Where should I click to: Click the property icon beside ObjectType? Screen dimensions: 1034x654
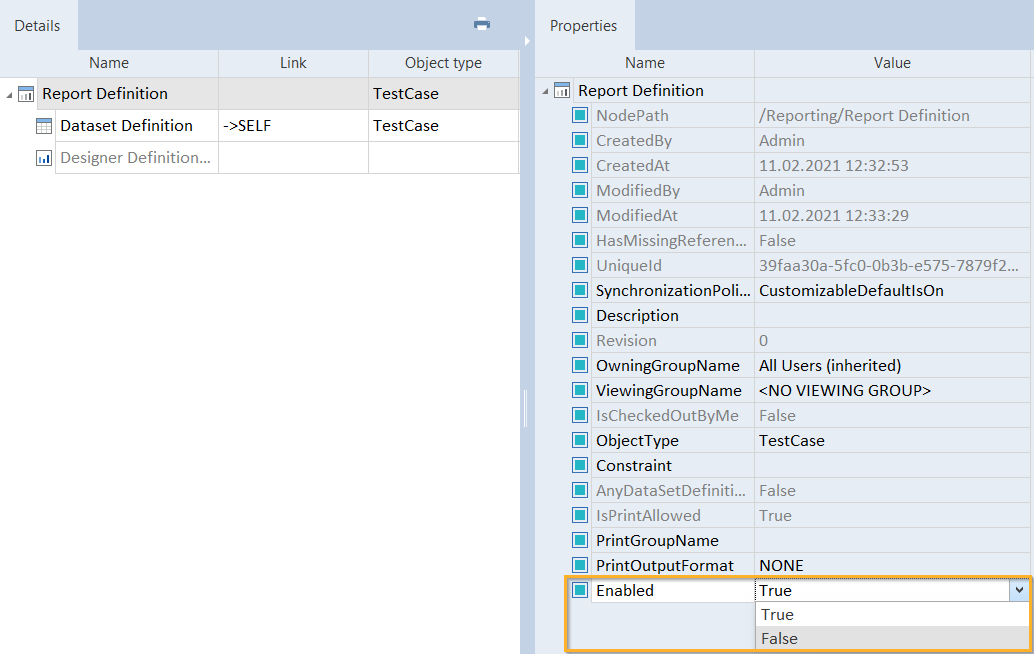pyautogui.click(x=580, y=441)
